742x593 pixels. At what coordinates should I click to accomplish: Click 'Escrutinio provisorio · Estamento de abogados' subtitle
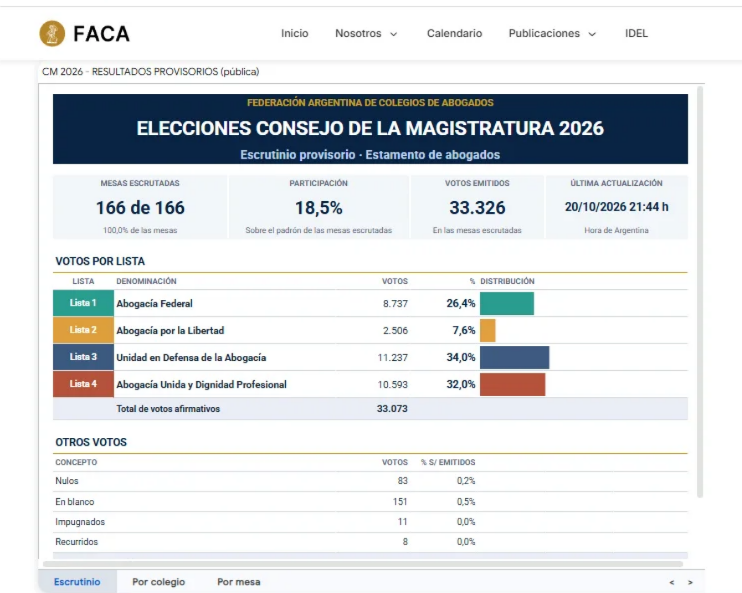click(370, 155)
